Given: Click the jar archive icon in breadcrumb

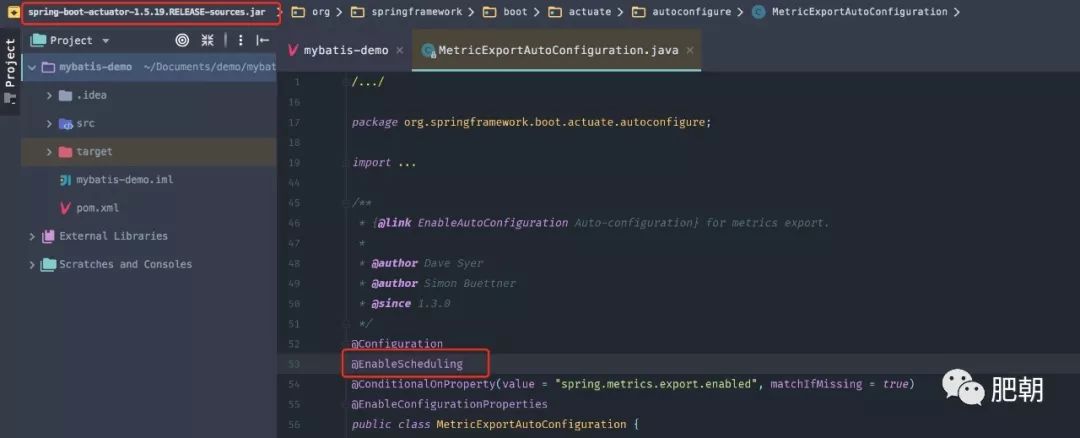Looking at the screenshot, I should coord(13,12).
